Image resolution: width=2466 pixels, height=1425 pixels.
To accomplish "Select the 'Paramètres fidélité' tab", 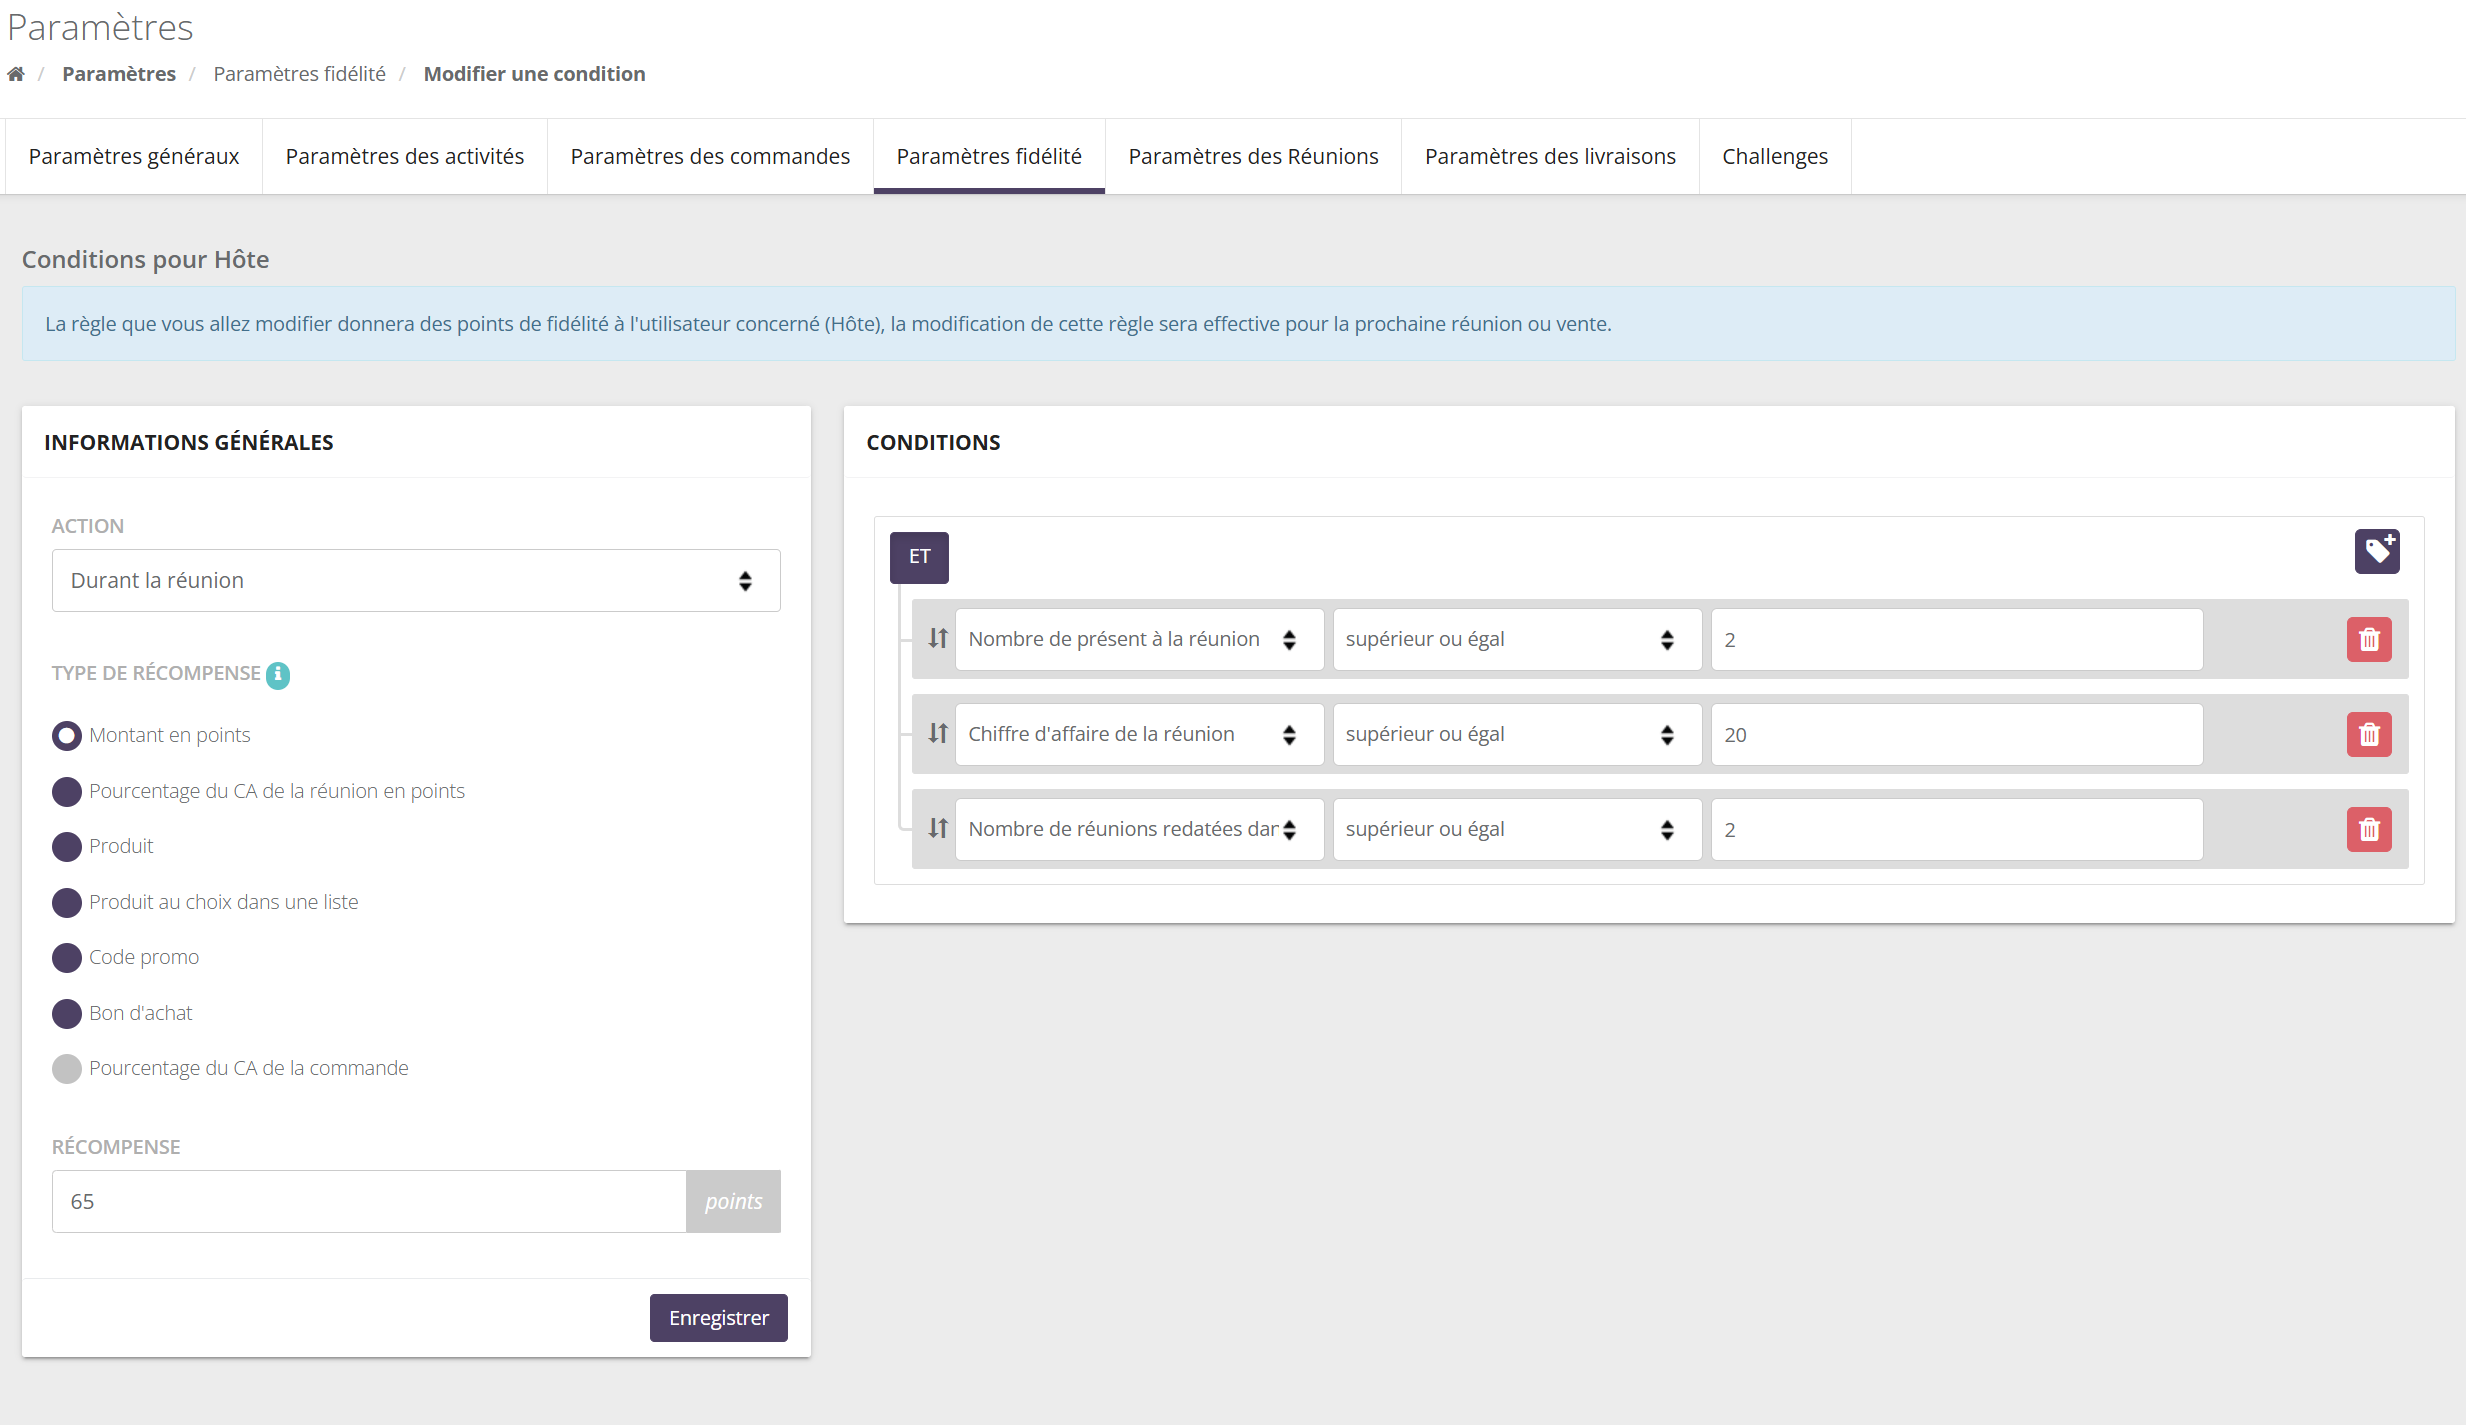I will coord(989,157).
